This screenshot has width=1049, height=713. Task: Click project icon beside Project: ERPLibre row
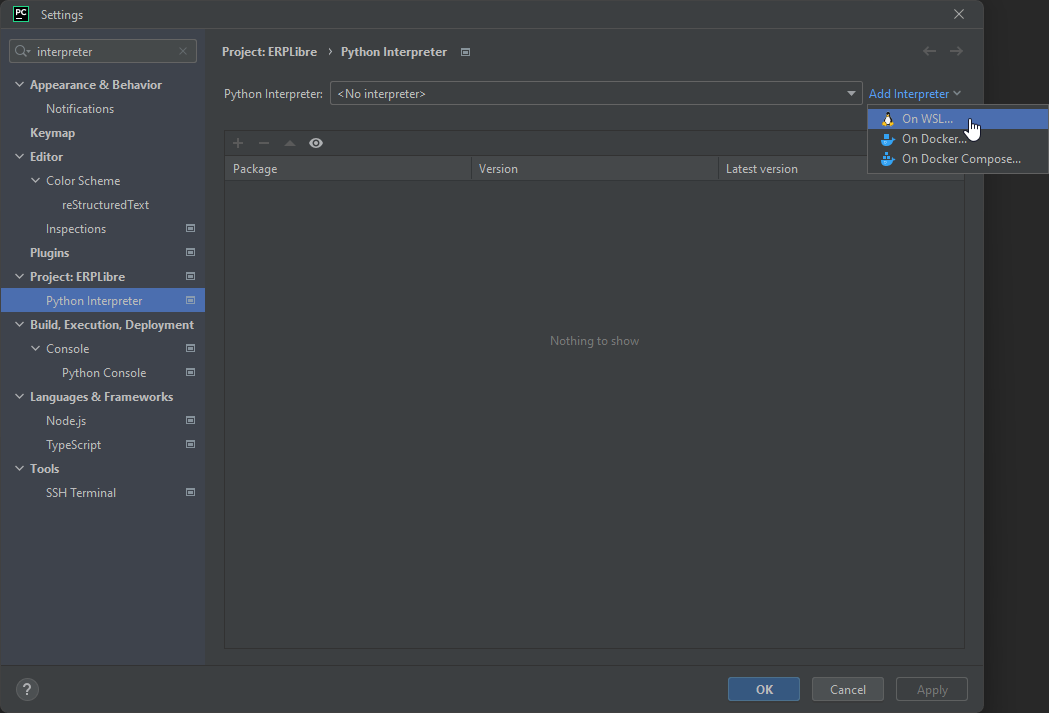point(191,276)
